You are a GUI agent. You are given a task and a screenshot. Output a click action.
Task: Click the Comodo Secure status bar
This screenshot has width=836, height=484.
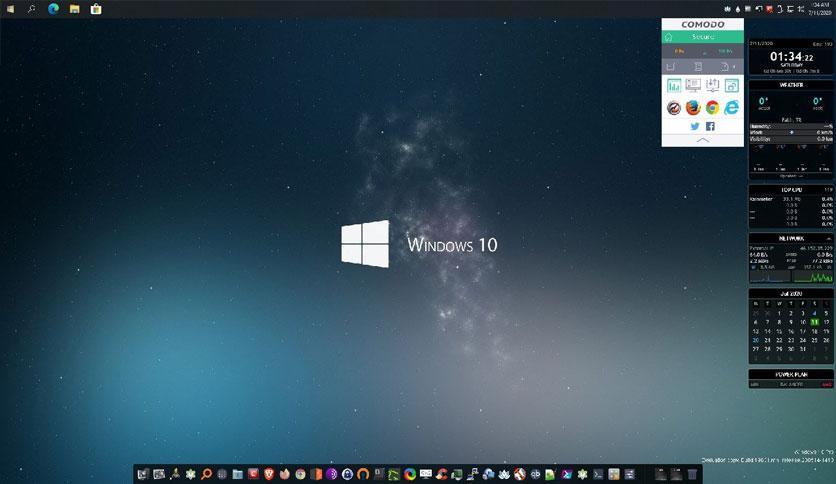tap(703, 37)
